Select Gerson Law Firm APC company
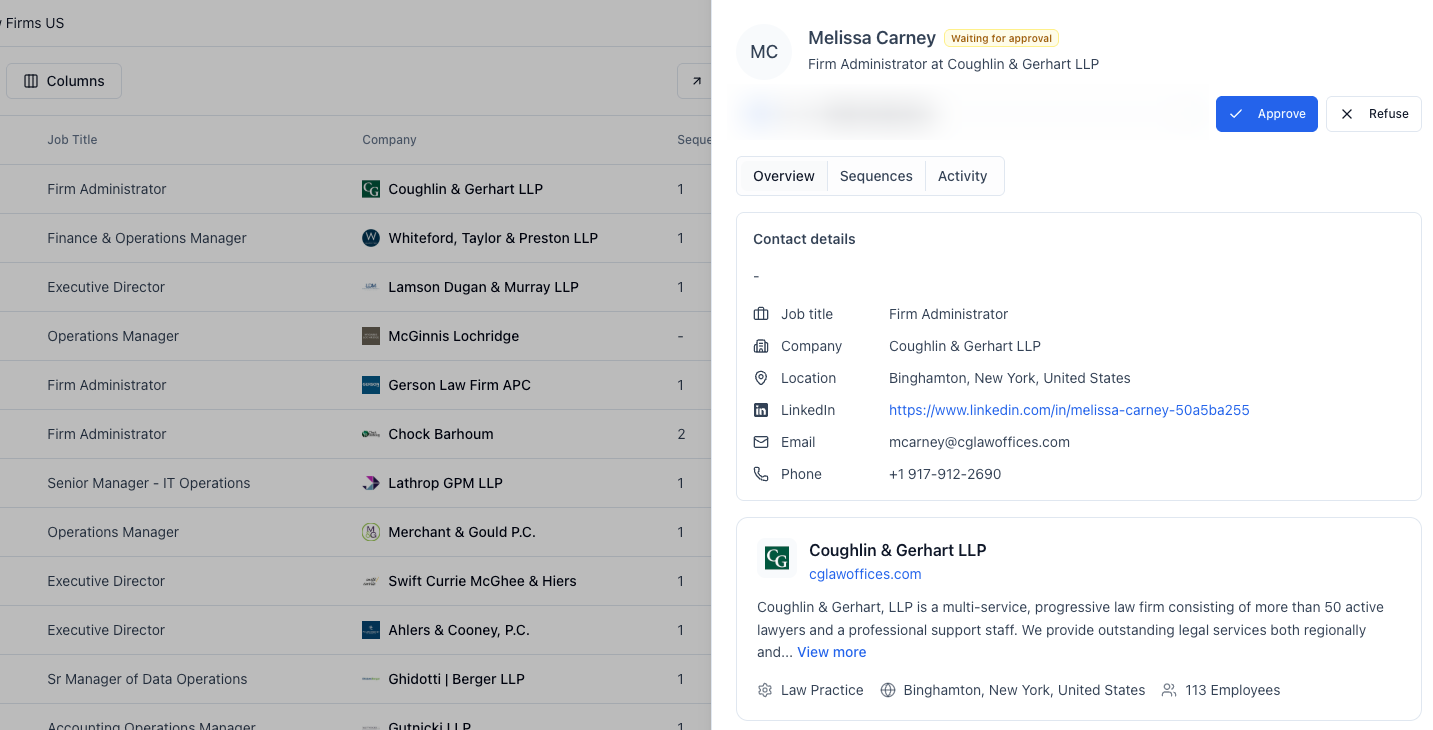 [459, 385]
